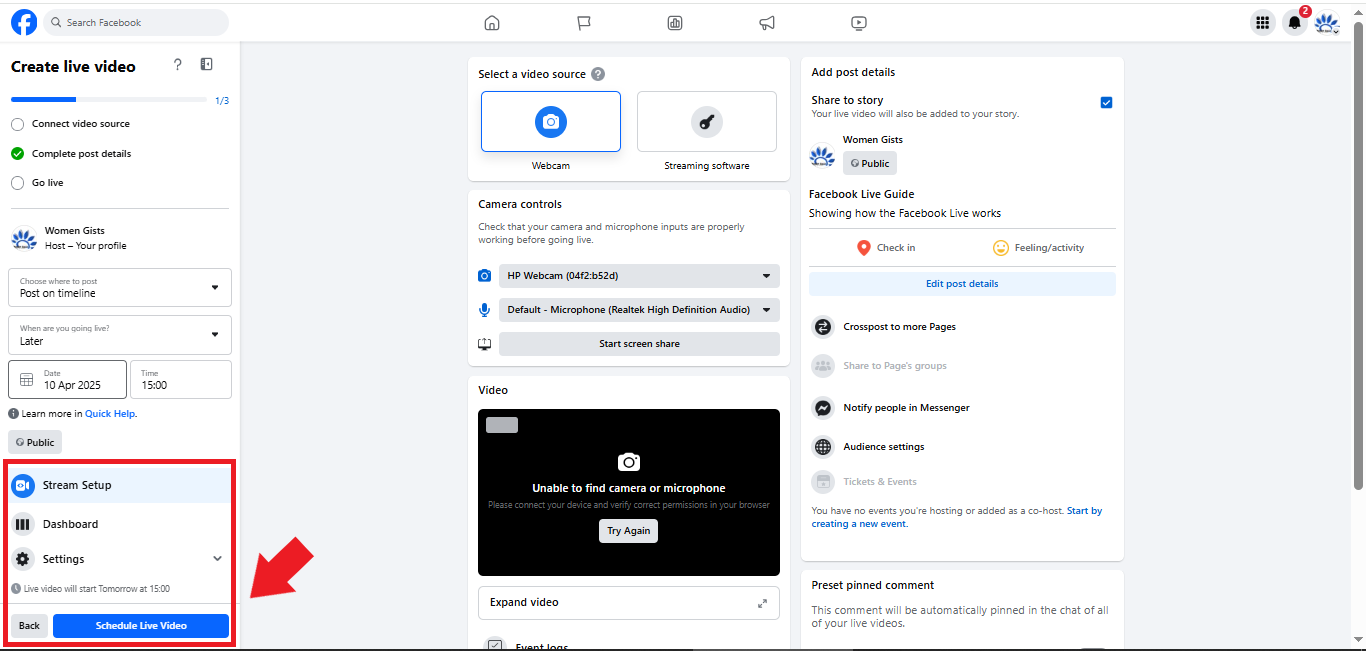Viewport: 1366px width, 651px height.
Task: Select Connect video source step
Action: tap(71, 124)
